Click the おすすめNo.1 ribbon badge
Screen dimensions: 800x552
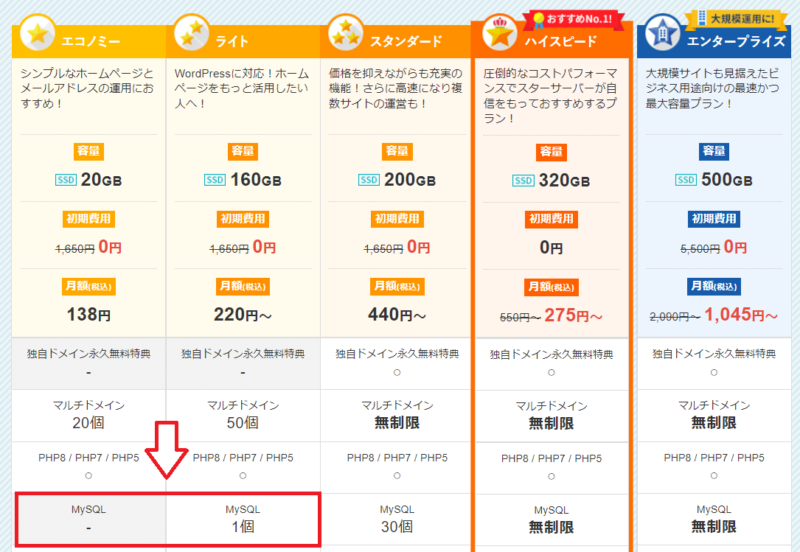pos(567,18)
